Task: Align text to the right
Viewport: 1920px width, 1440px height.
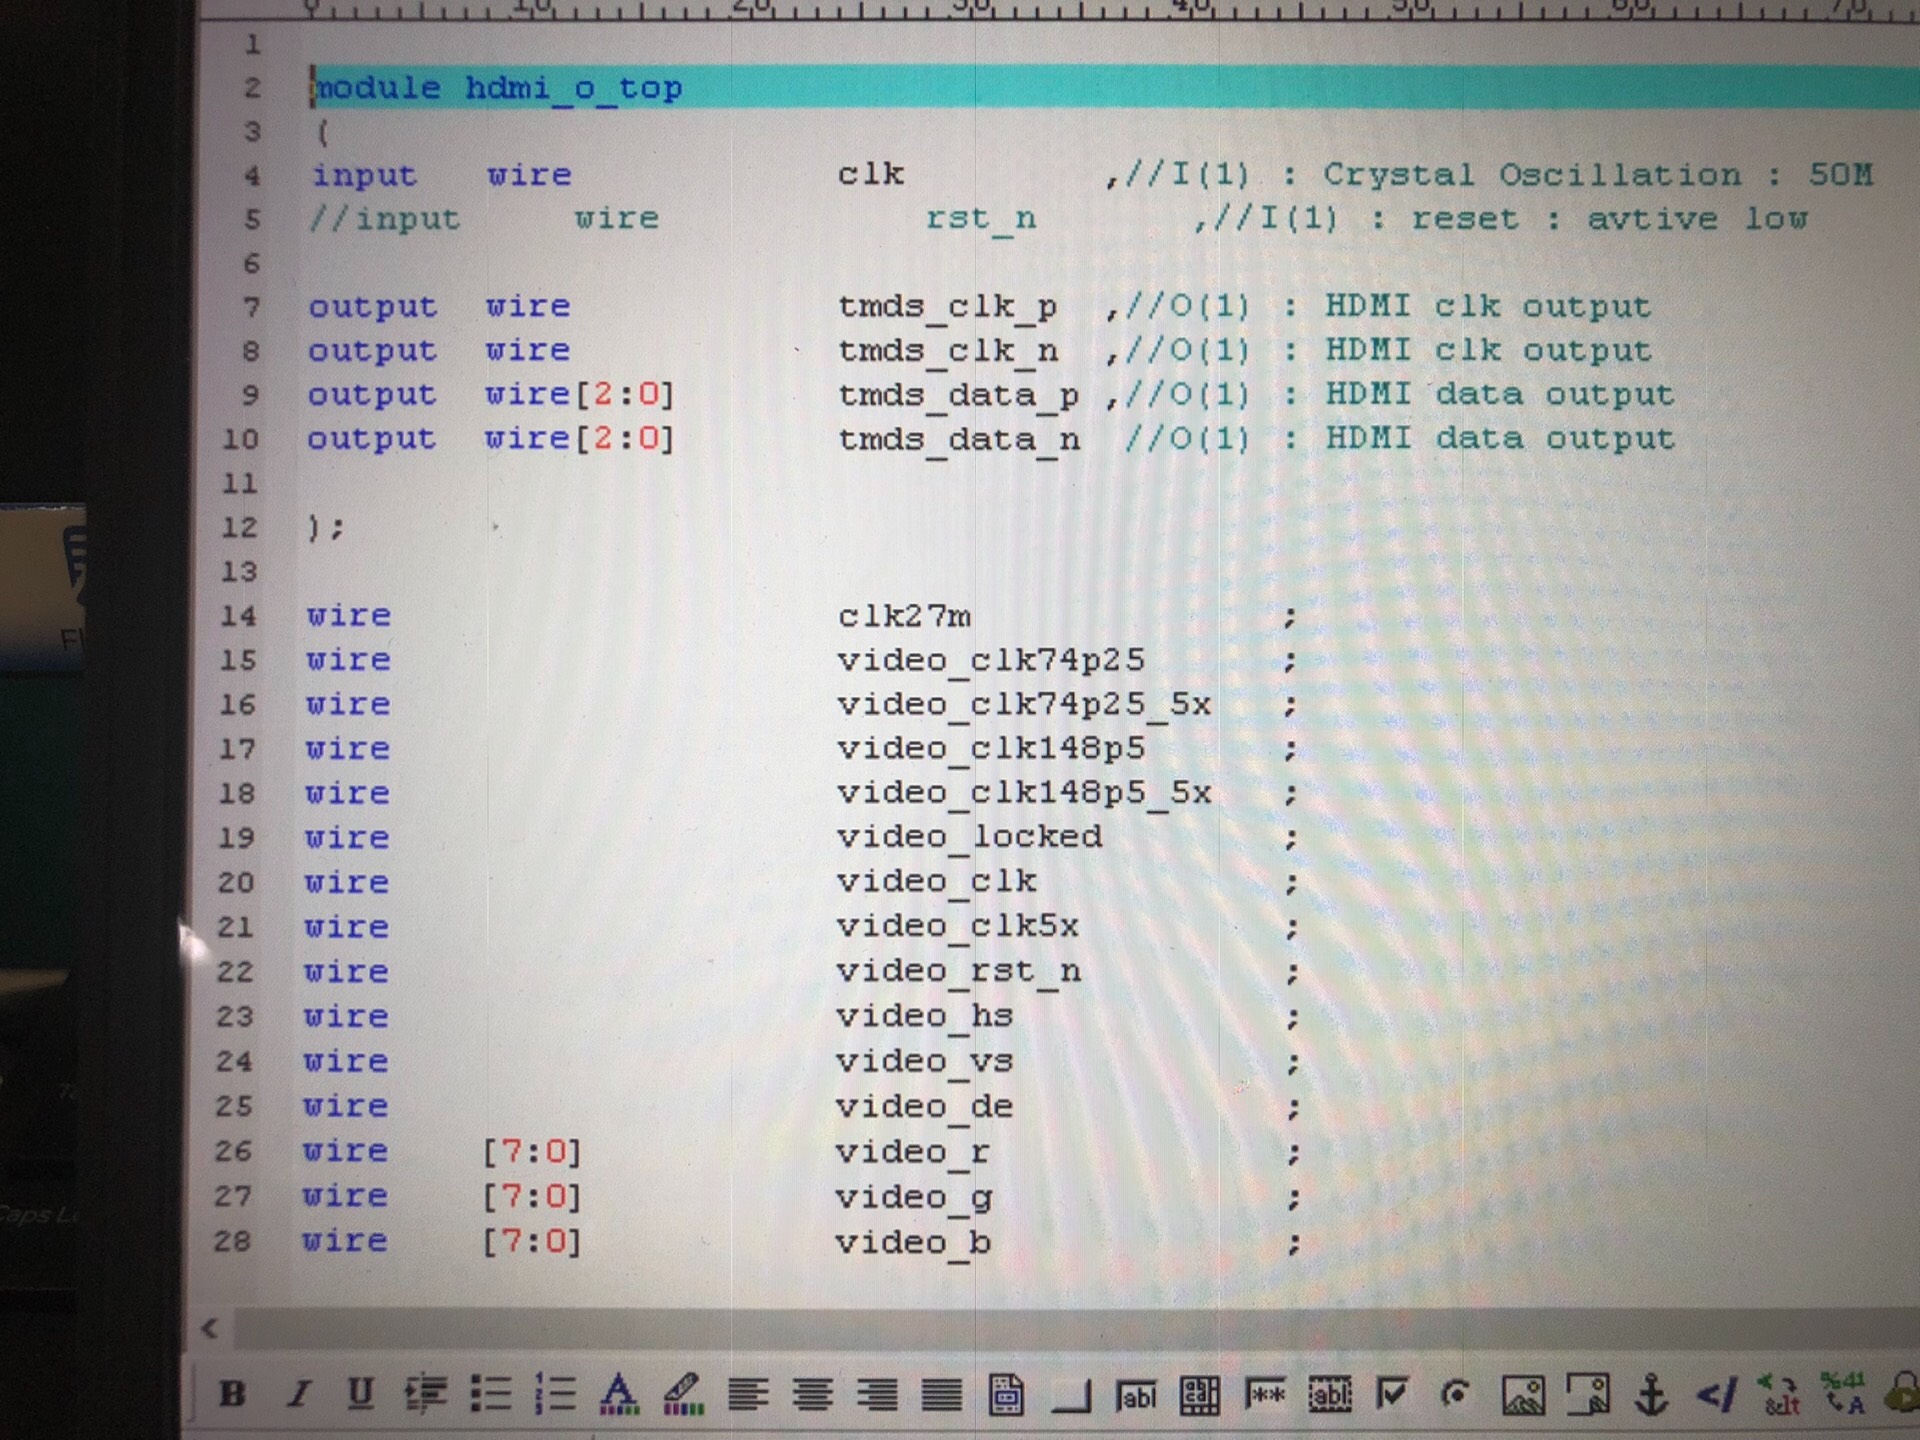Action: pyautogui.click(x=877, y=1393)
